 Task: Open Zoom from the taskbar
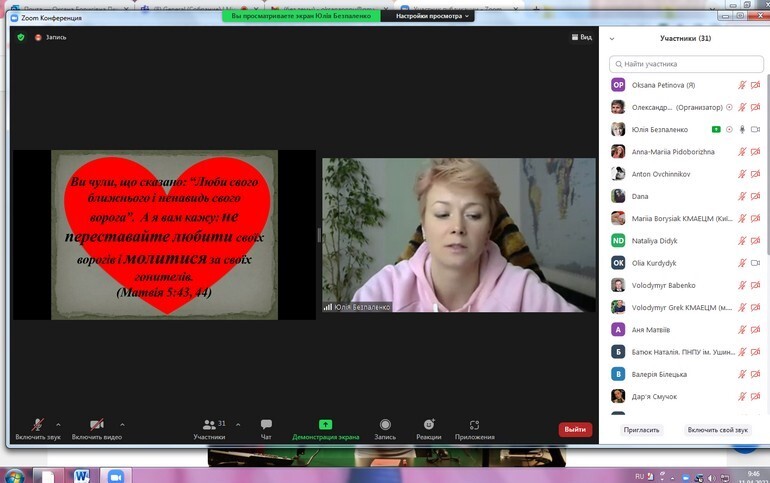pyautogui.click(x=116, y=476)
